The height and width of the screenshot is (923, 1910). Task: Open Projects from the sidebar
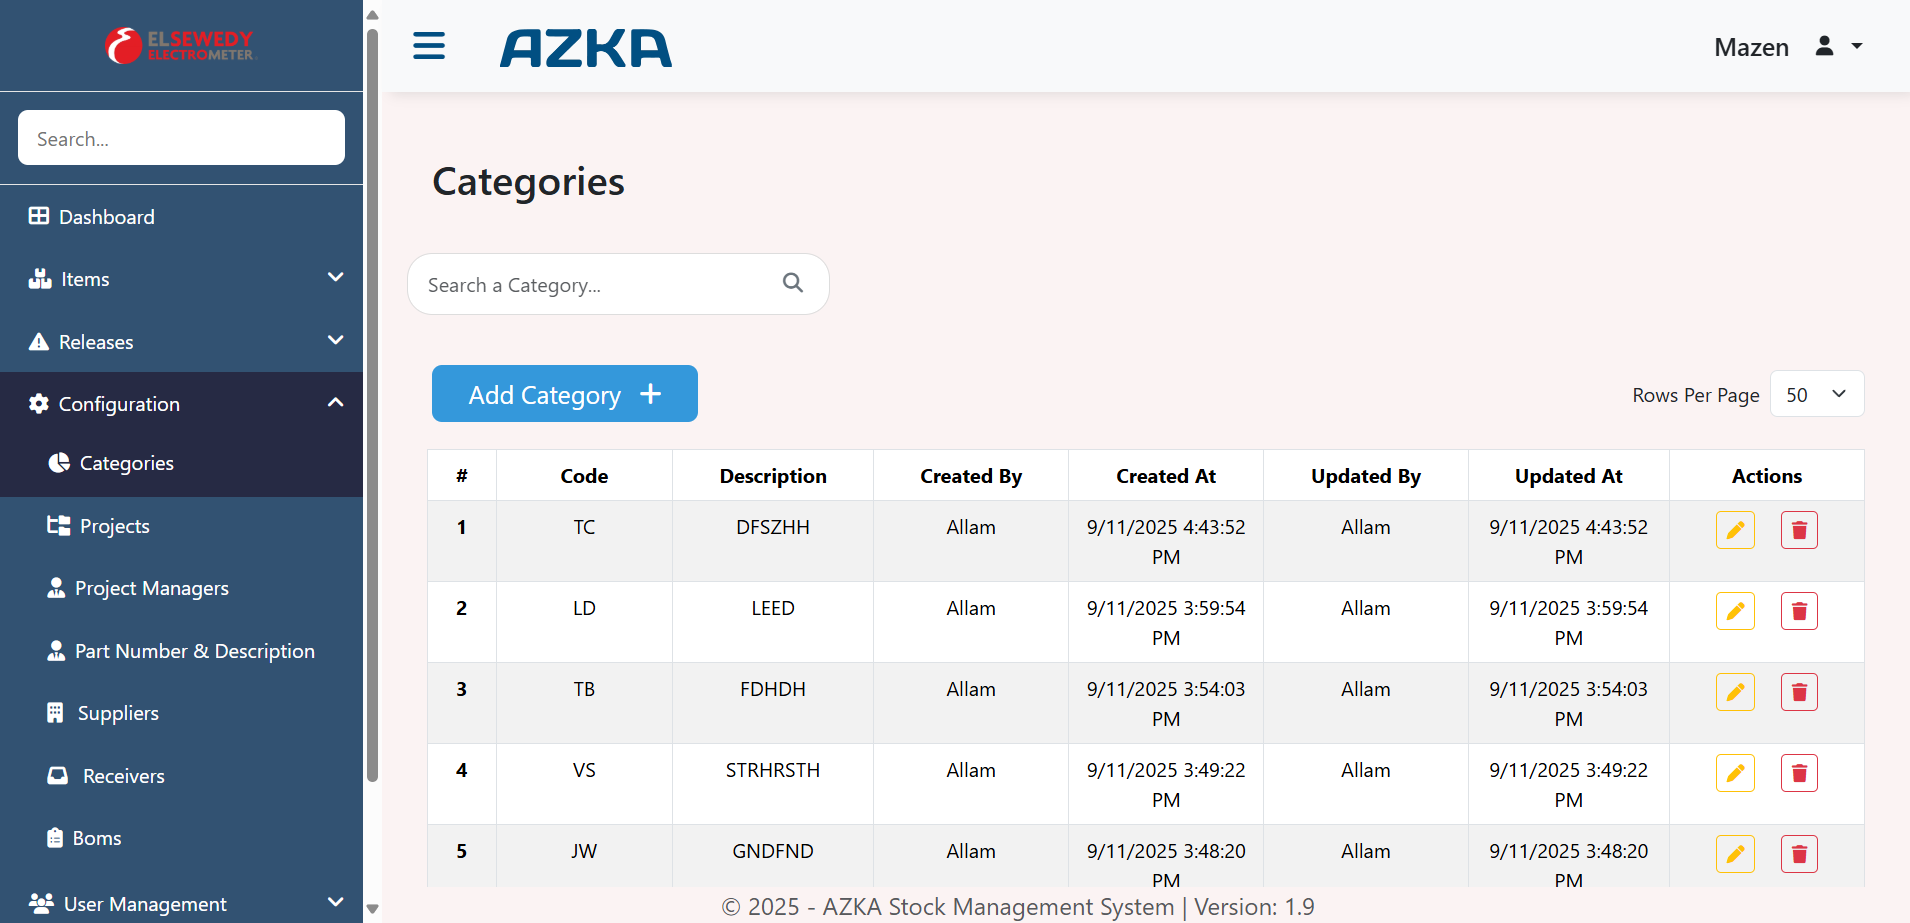coord(114,526)
